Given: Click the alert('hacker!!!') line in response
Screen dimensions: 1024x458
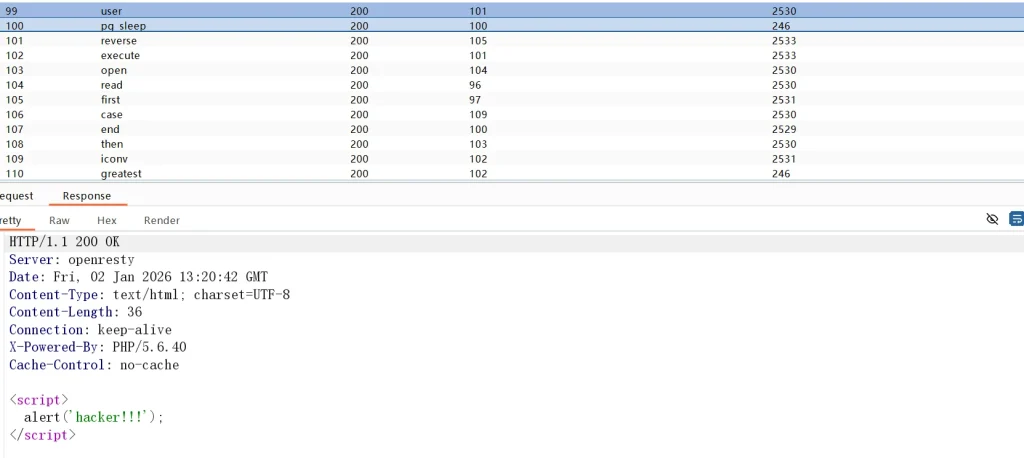Looking at the screenshot, I should coord(93,417).
